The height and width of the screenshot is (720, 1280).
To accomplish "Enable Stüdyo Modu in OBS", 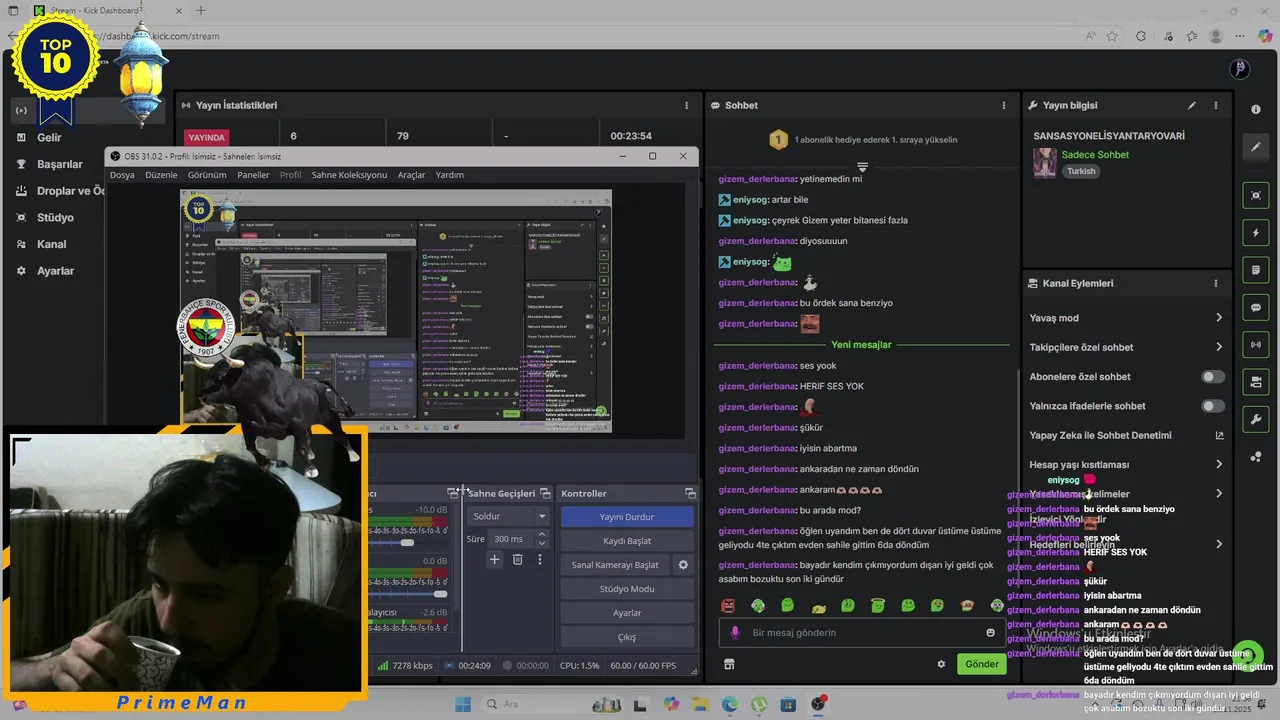I will tap(627, 589).
